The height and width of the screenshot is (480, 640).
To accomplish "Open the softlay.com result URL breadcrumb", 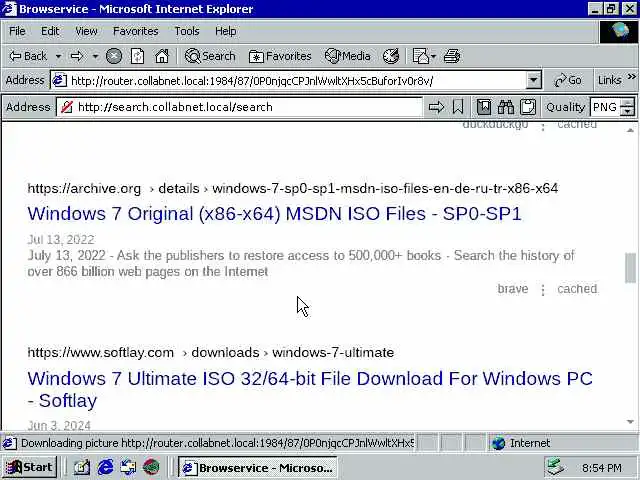I will [211, 353].
